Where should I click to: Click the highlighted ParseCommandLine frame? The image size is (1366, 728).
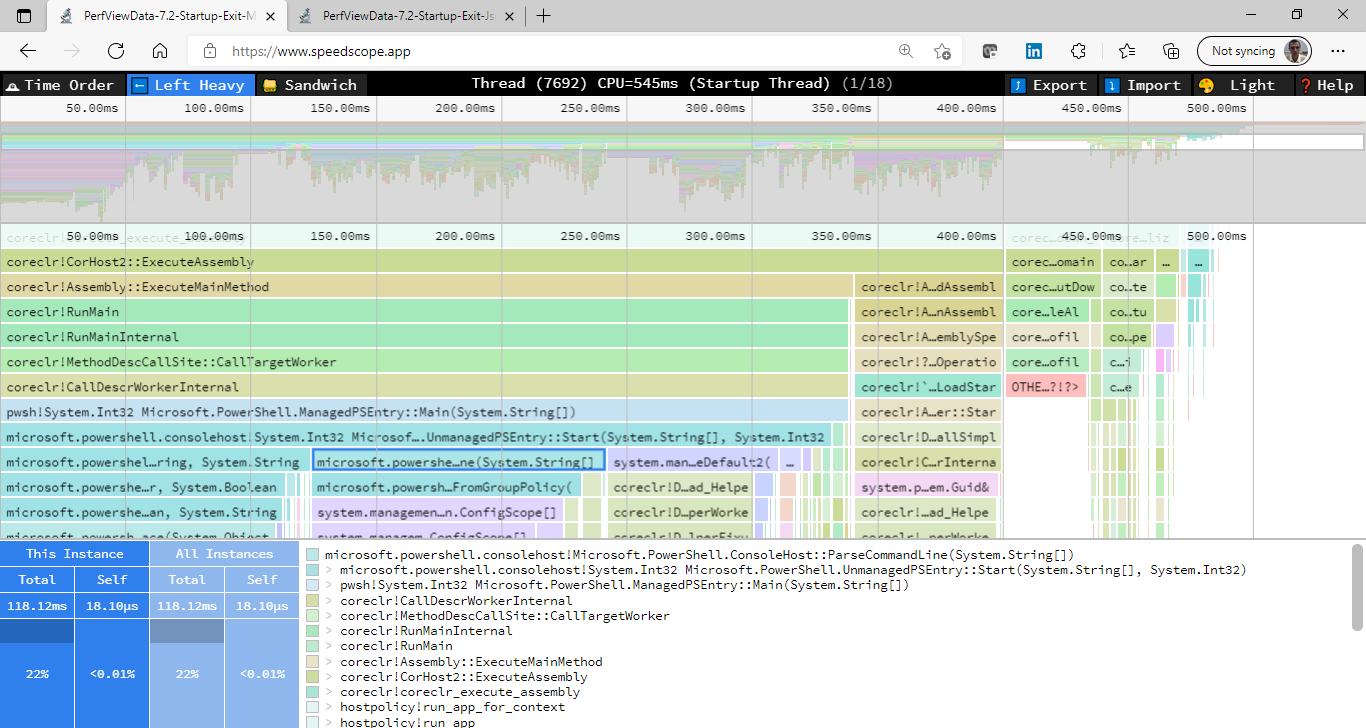[459, 462]
